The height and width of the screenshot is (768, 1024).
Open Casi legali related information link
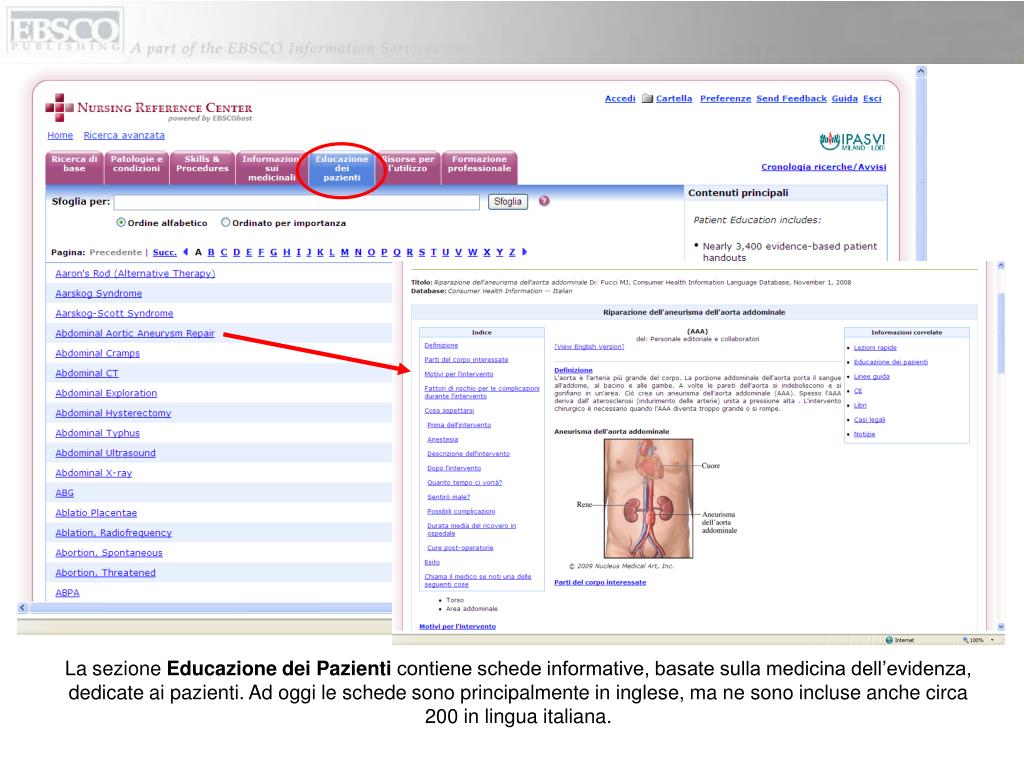click(x=869, y=420)
